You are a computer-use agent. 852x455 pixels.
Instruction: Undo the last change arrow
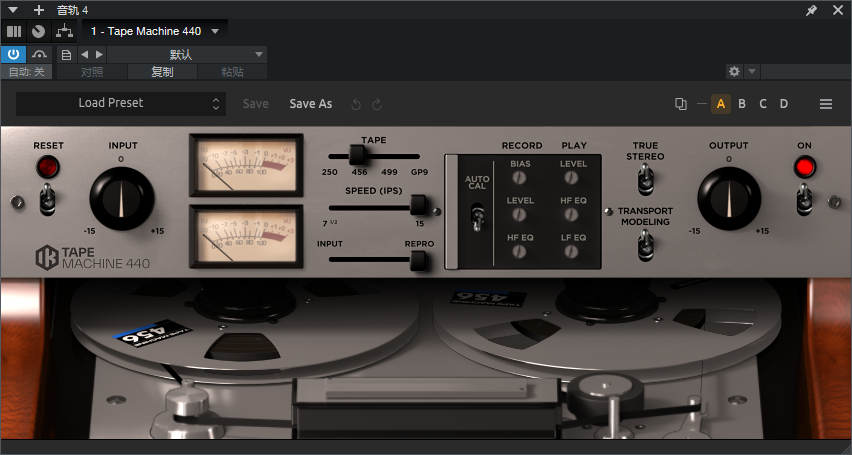tap(356, 104)
